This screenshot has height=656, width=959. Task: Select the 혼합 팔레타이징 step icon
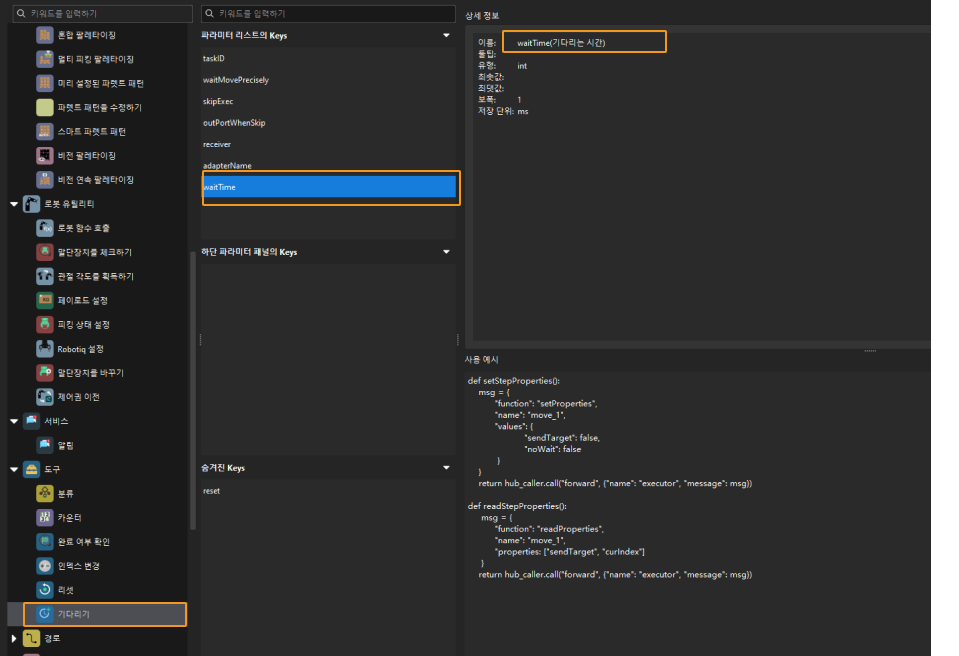pyautogui.click(x=44, y=35)
